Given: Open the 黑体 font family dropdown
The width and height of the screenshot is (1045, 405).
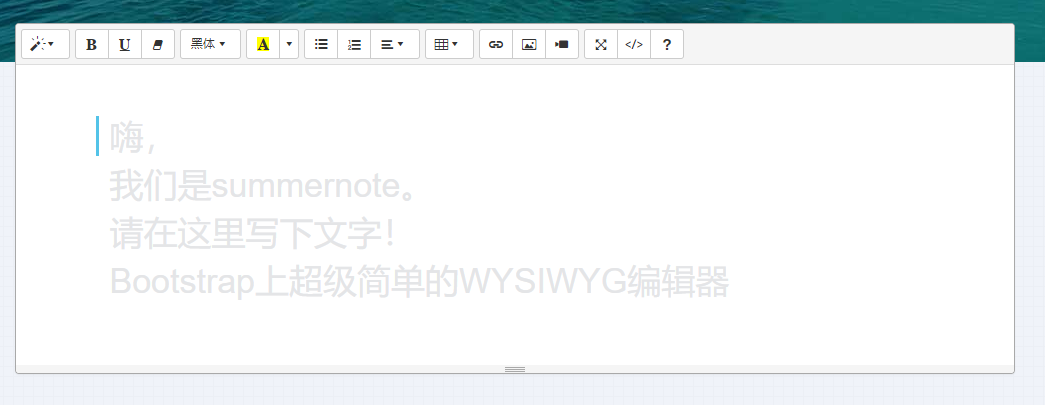Looking at the screenshot, I should 210,44.
